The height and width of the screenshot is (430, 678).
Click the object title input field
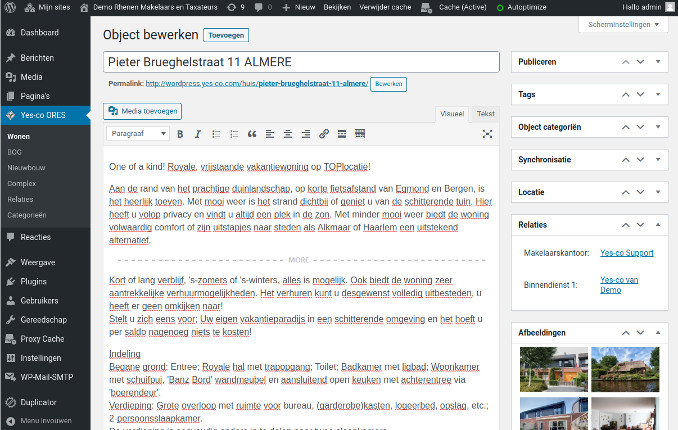point(301,62)
